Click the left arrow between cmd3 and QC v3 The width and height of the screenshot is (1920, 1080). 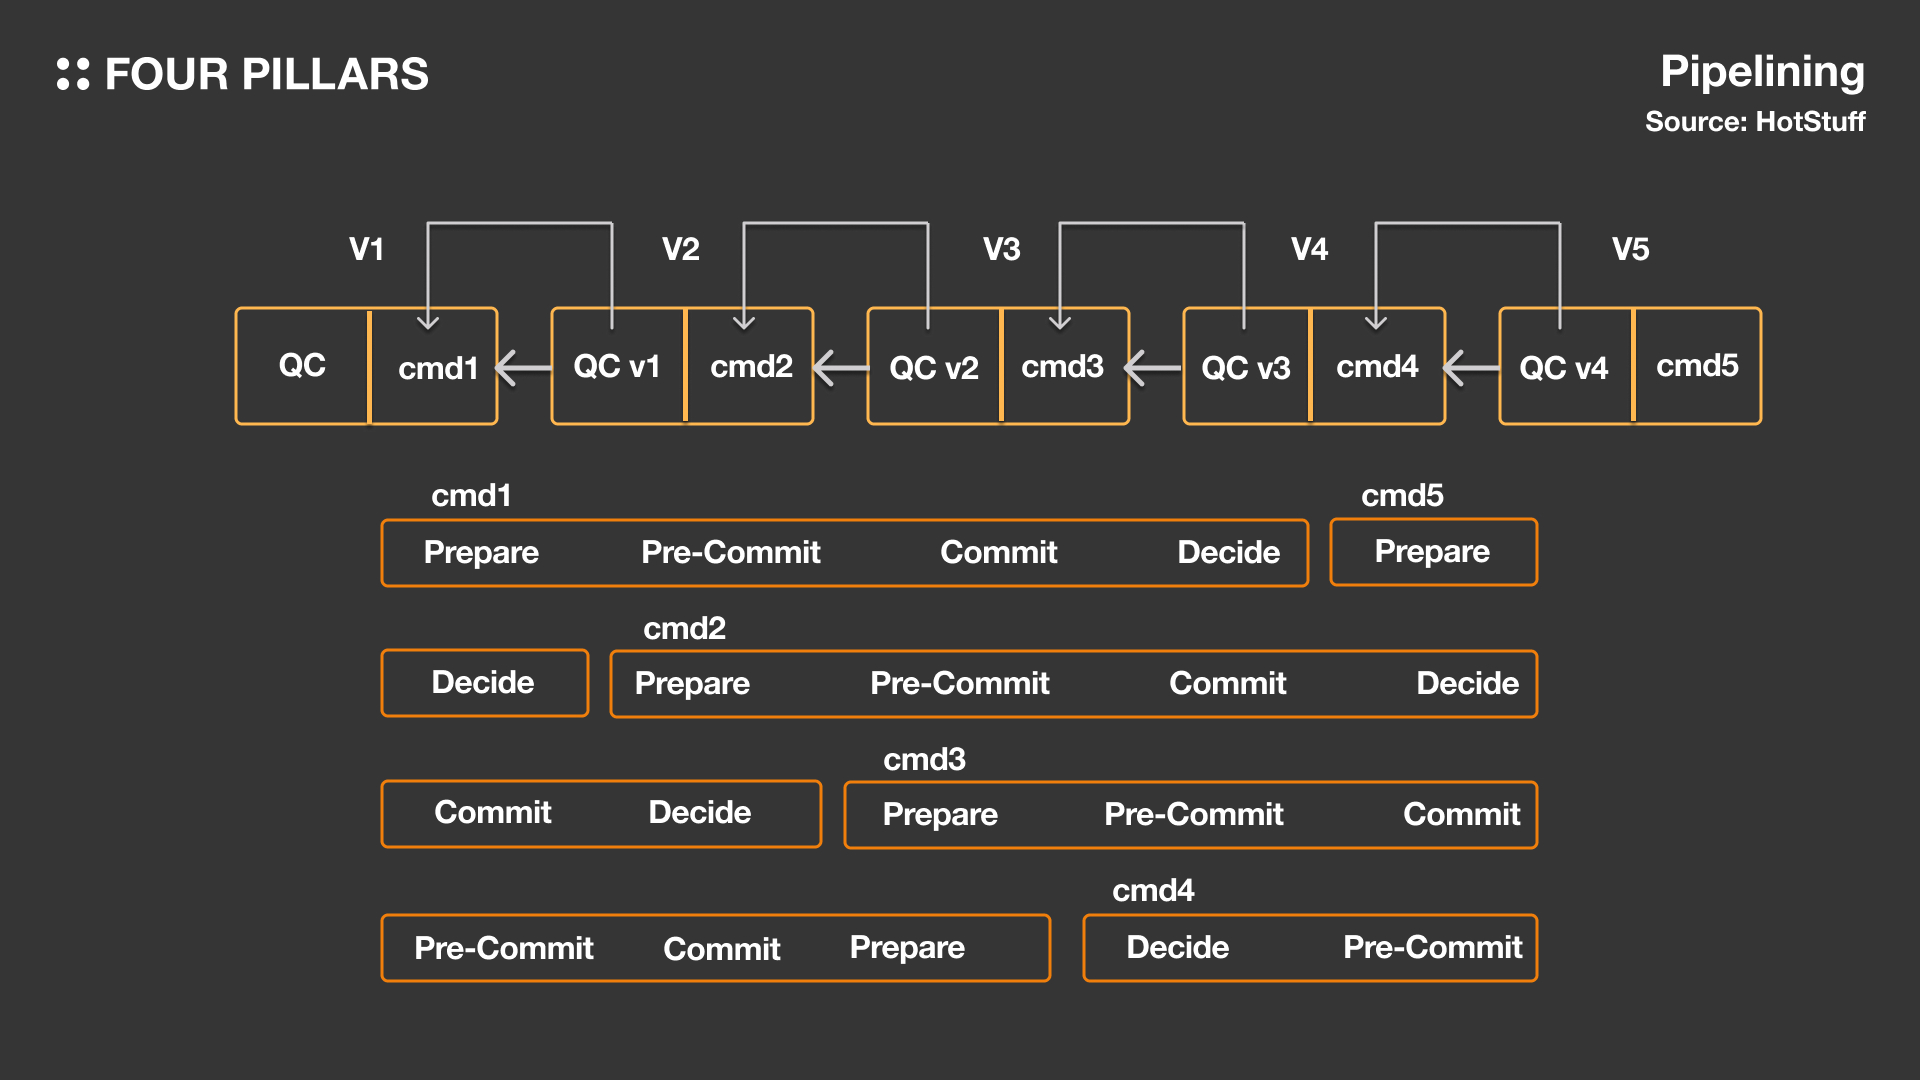click(1153, 368)
